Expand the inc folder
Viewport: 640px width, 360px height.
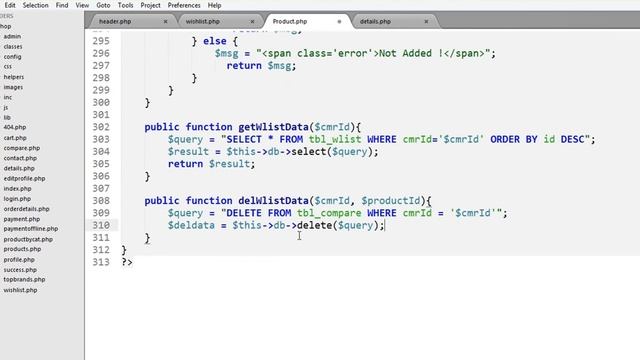[x=8, y=97]
